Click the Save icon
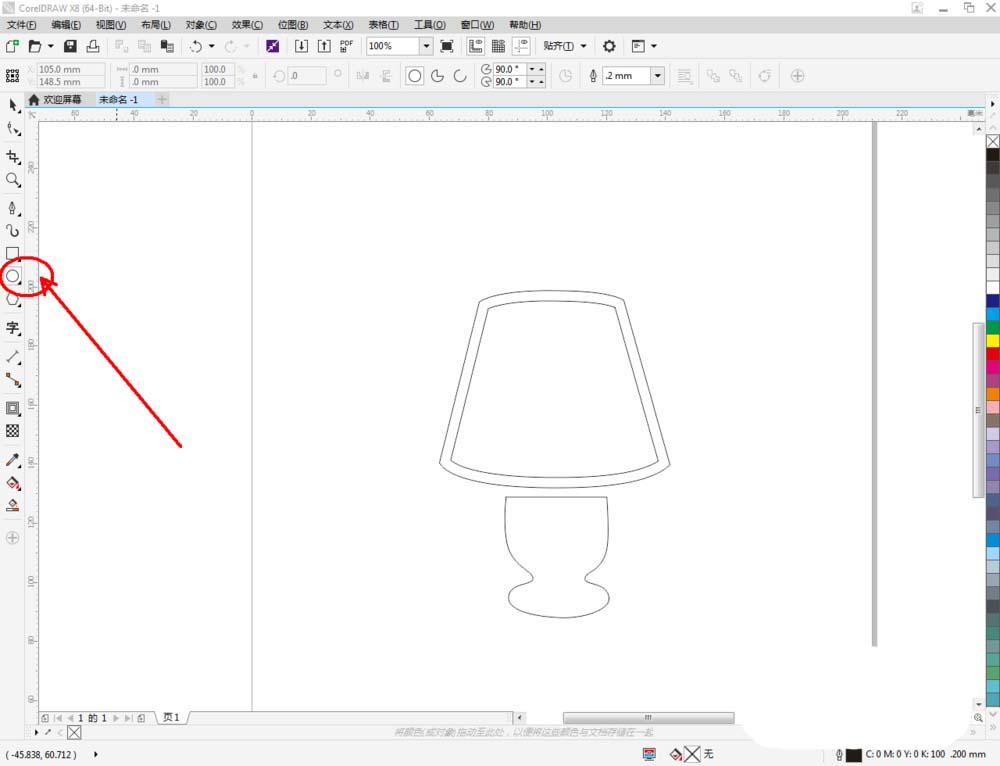 pyautogui.click(x=70, y=46)
